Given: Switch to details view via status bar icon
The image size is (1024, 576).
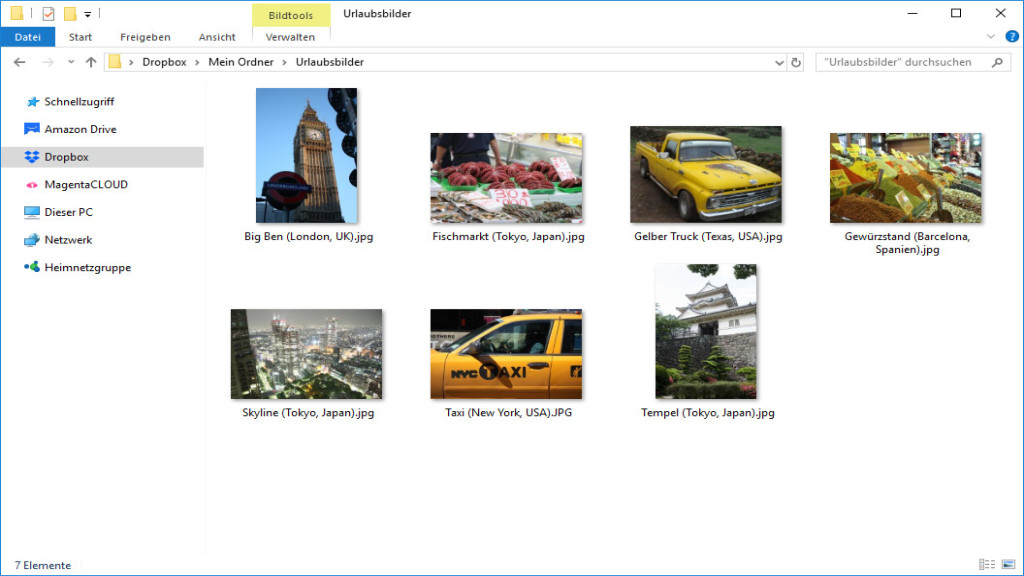Looking at the screenshot, I should click(986, 565).
